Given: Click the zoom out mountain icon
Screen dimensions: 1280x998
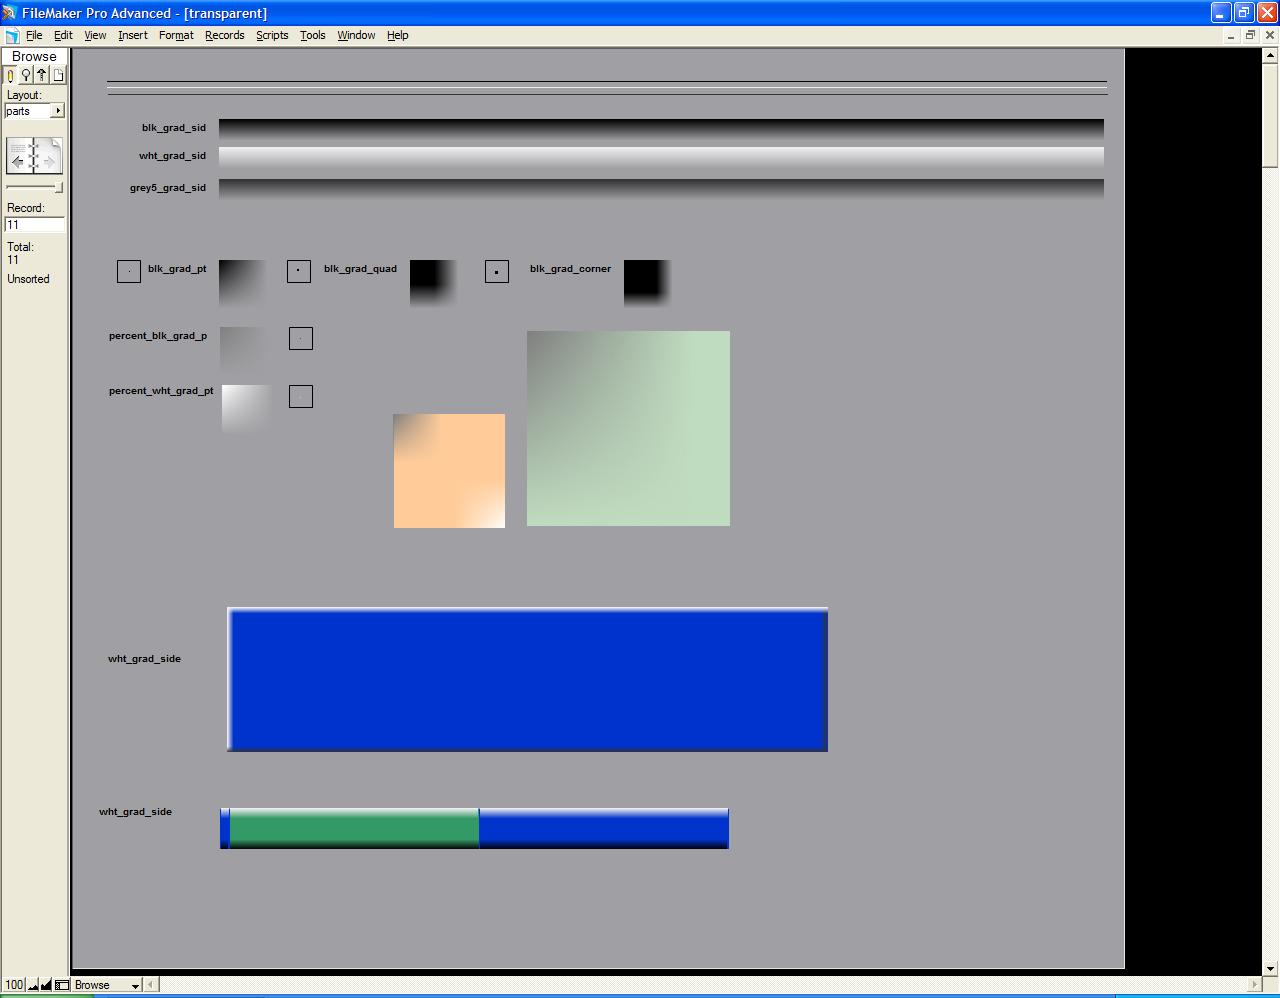Looking at the screenshot, I should pos(33,985).
